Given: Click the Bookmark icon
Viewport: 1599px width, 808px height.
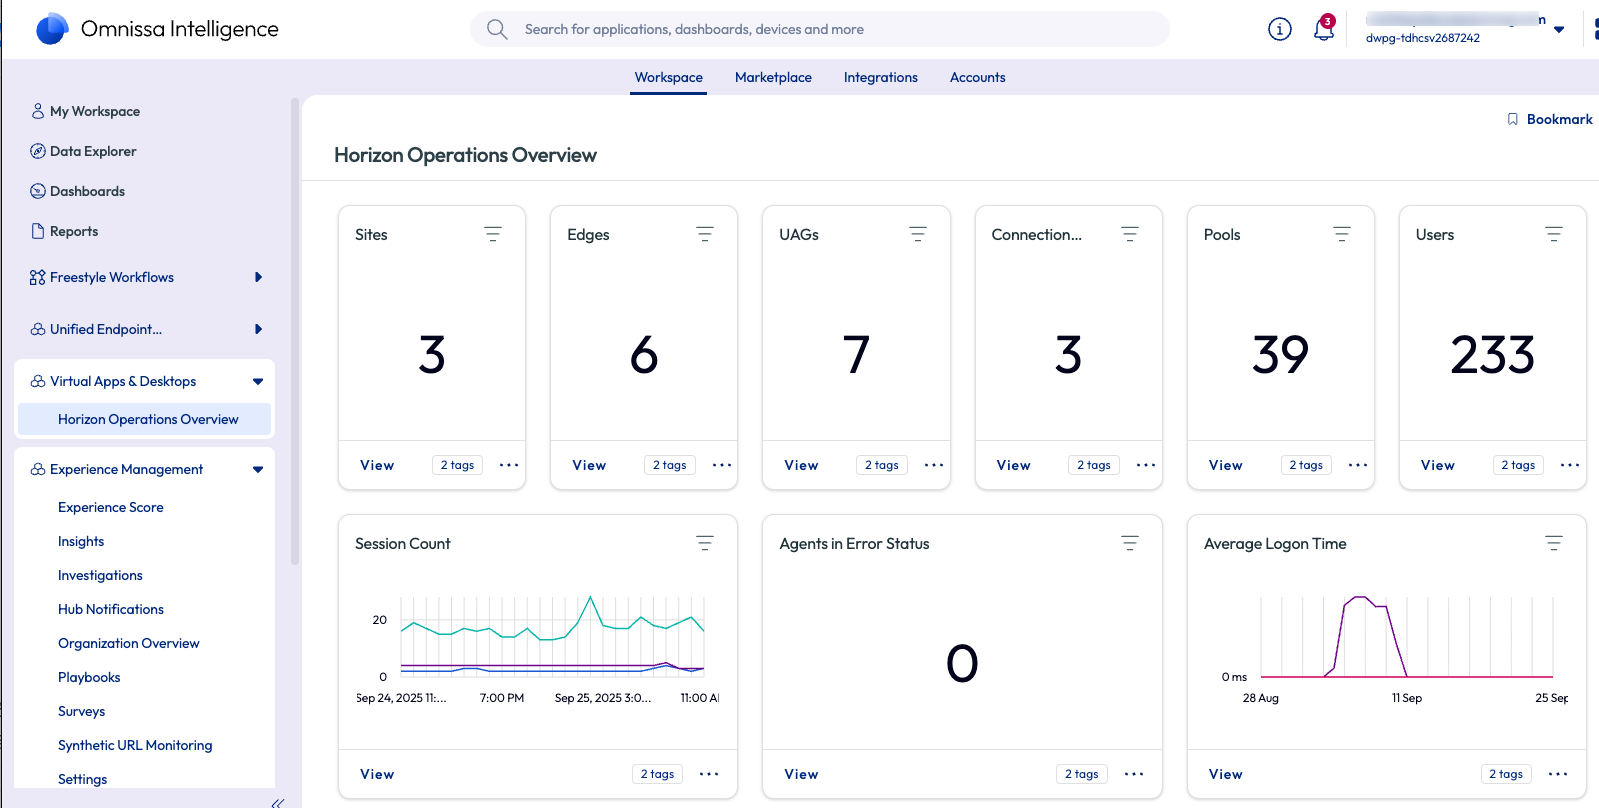Looking at the screenshot, I should click(x=1512, y=119).
